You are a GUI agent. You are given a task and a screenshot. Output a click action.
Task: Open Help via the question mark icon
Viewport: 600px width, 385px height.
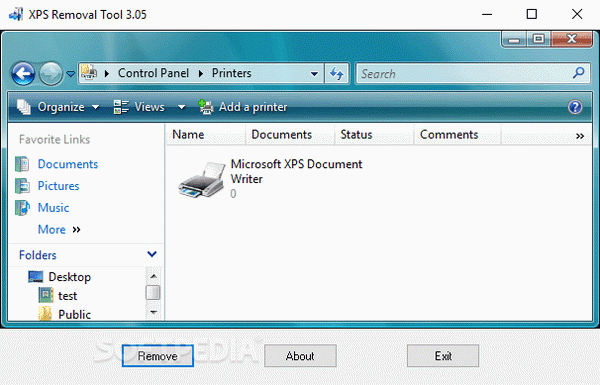click(x=575, y=107)
